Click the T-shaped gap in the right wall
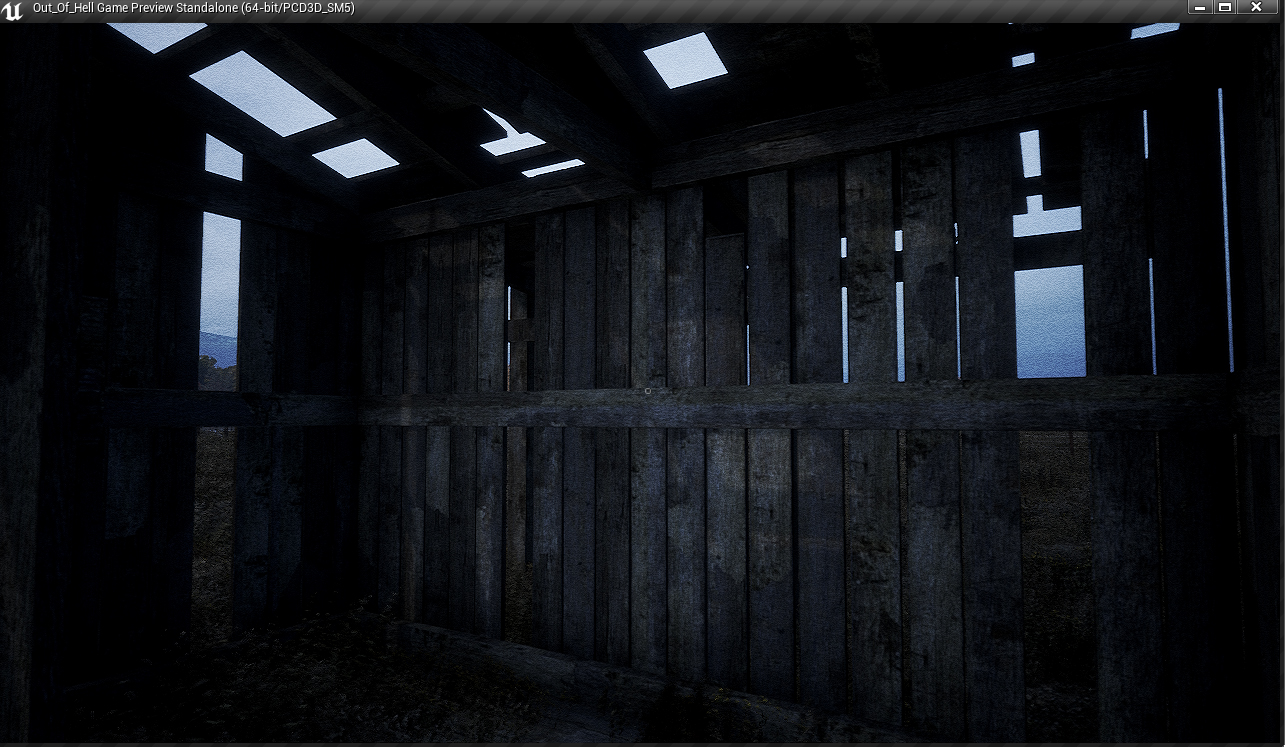1285x747 pixels. click(x=1046, y=218)
